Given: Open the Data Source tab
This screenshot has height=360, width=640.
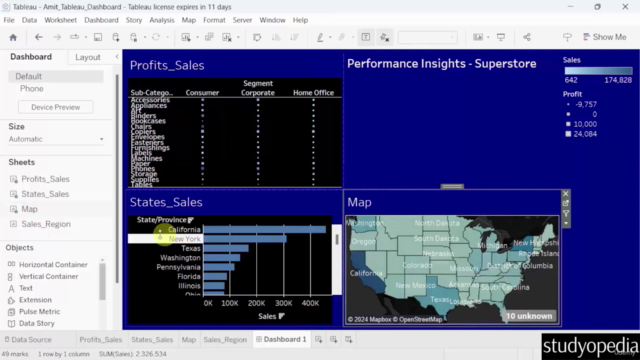Looking at the screenshot, I should pyautogui.click(x=28, y=340).
